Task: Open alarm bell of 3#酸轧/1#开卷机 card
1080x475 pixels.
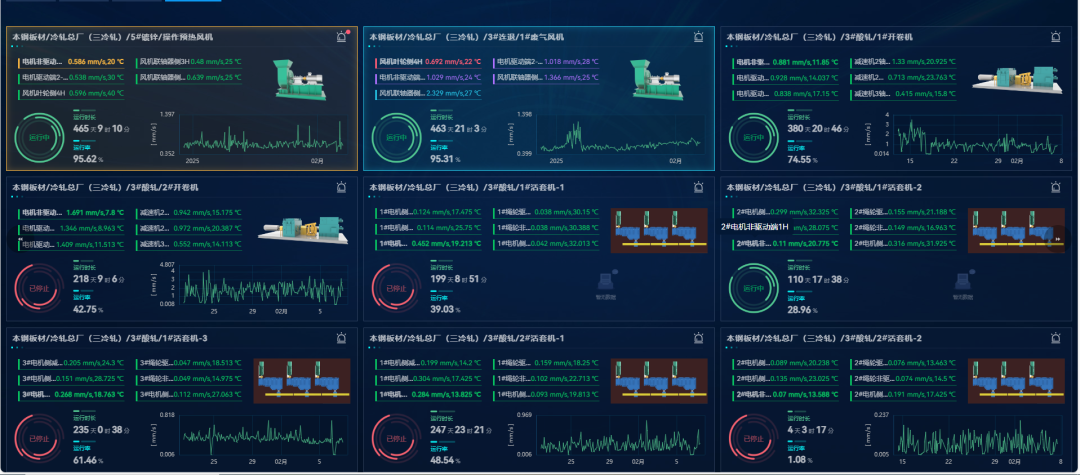Action: click(x=1055, y=37)
